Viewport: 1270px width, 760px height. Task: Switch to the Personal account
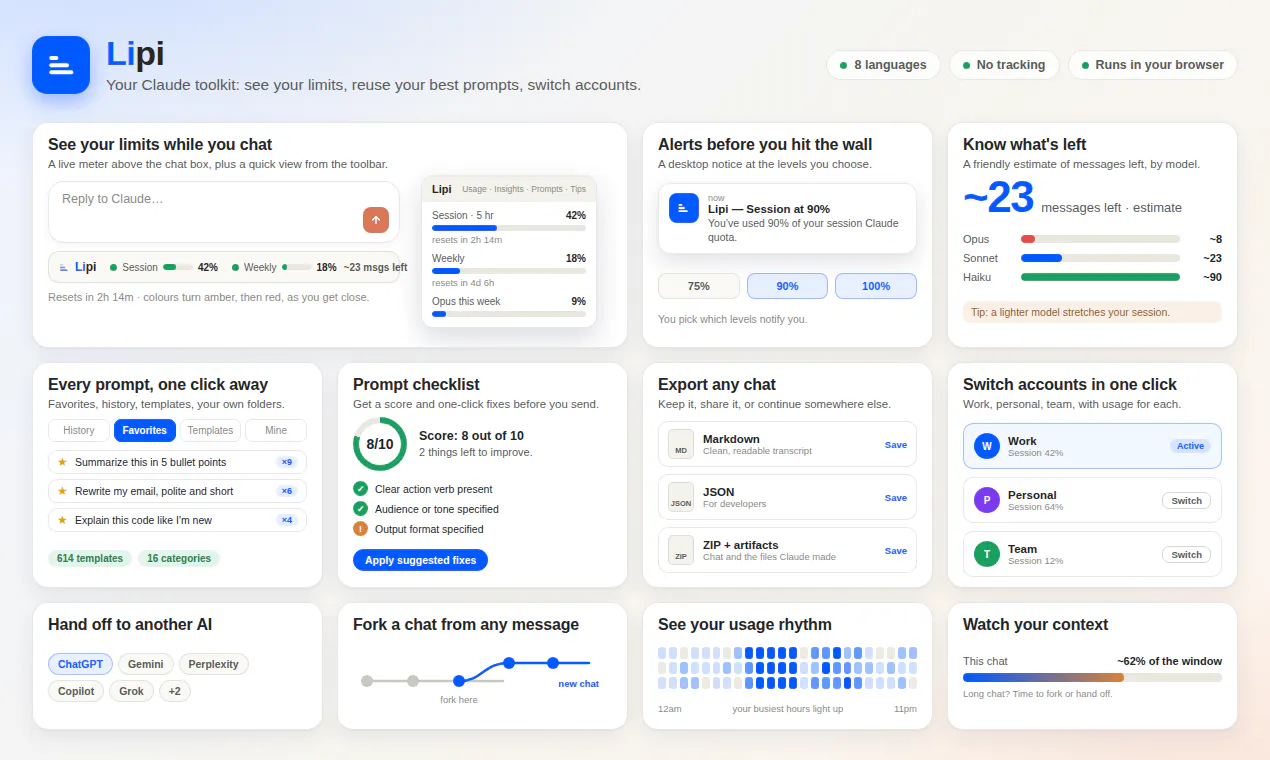[1186, 500]
